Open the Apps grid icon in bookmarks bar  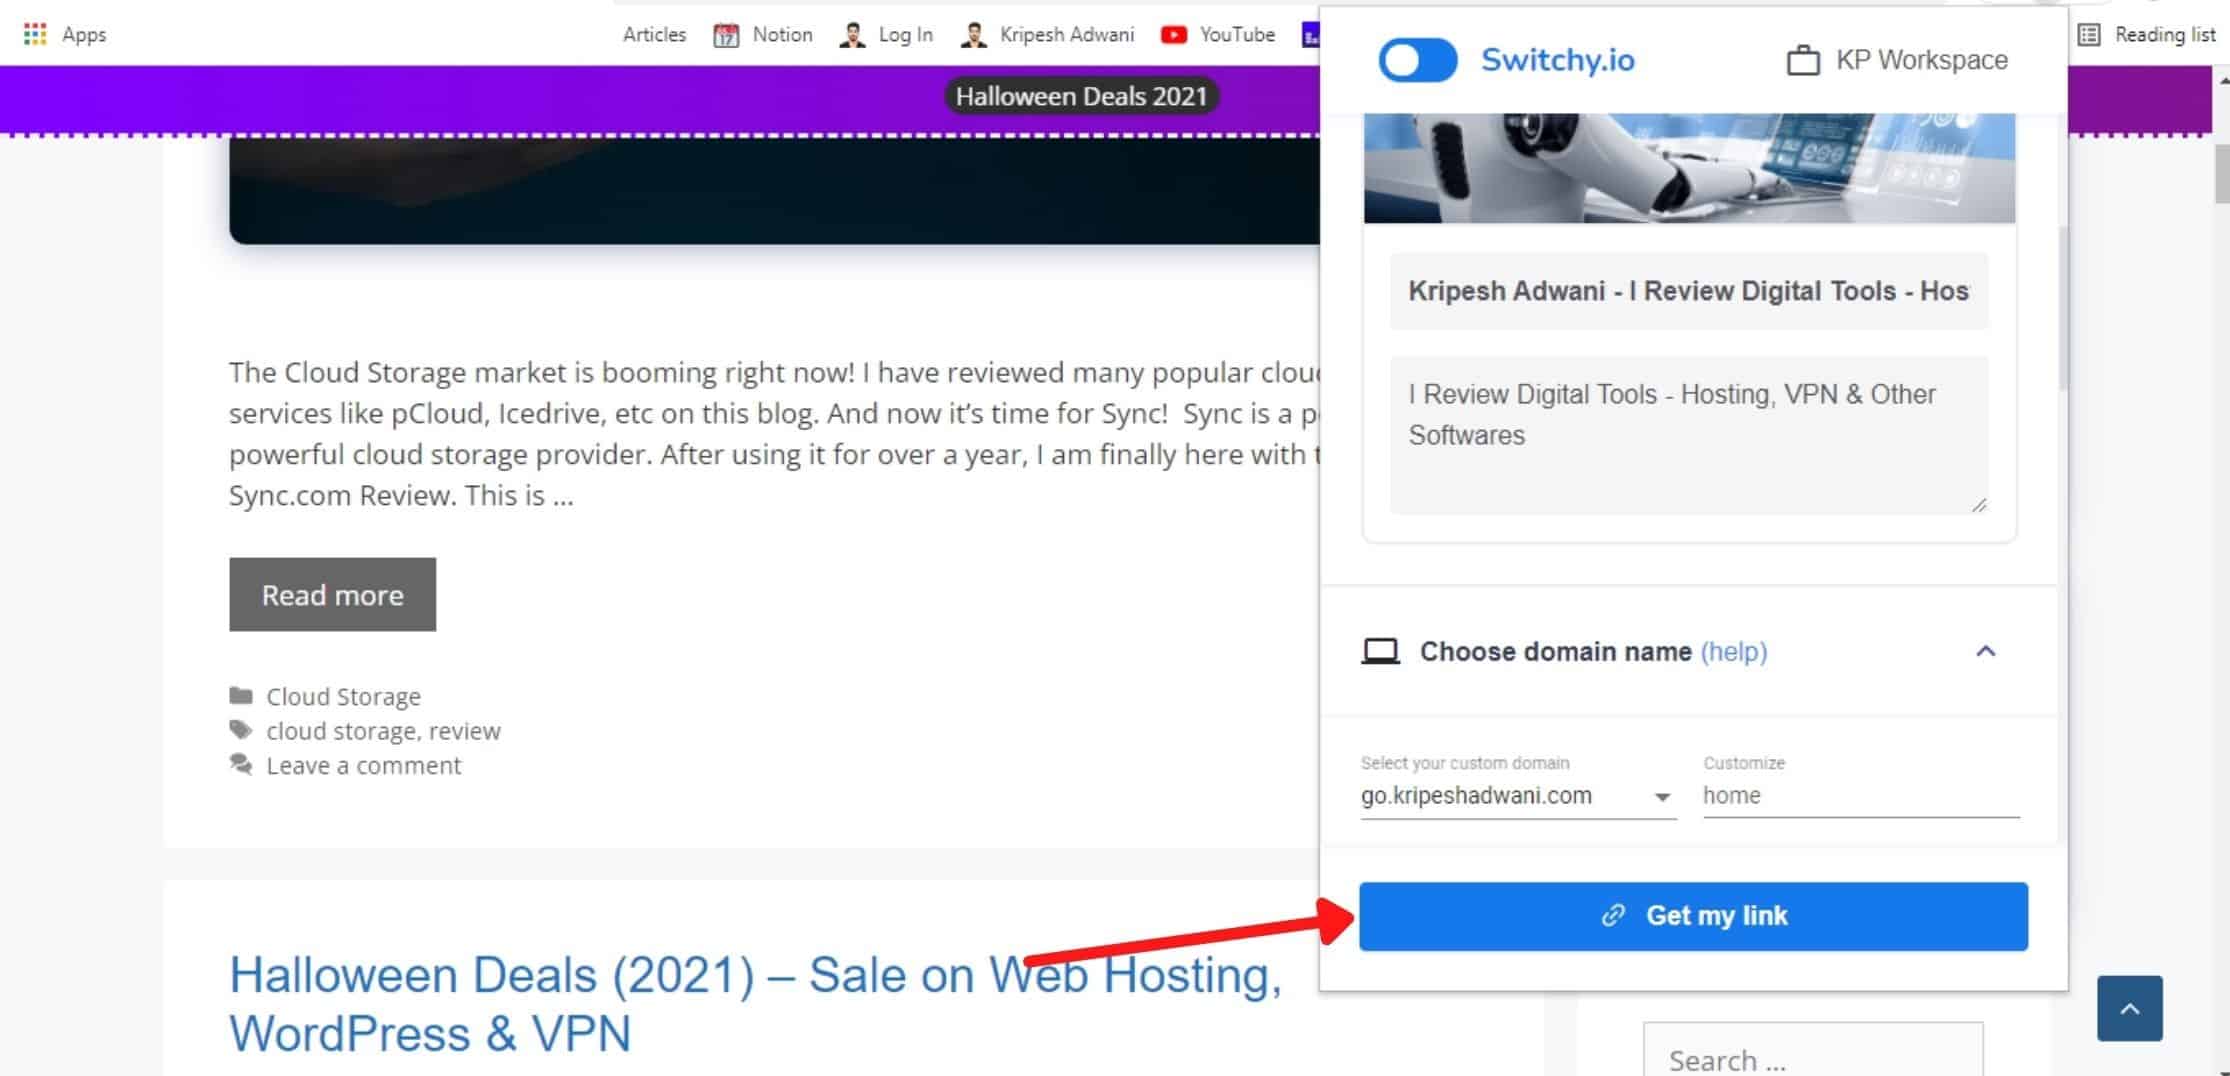35,35
